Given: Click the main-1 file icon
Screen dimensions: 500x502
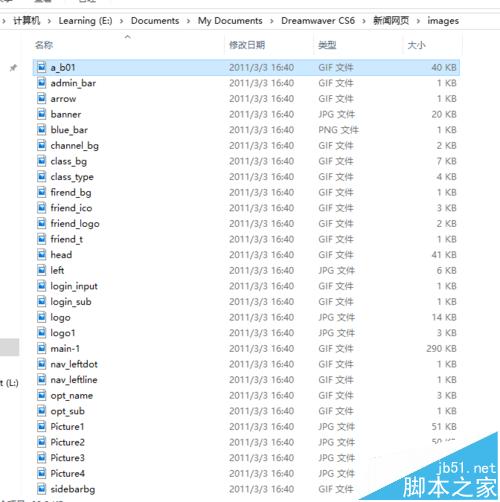Looking at the screenshot, I should [x=41, y=348].
